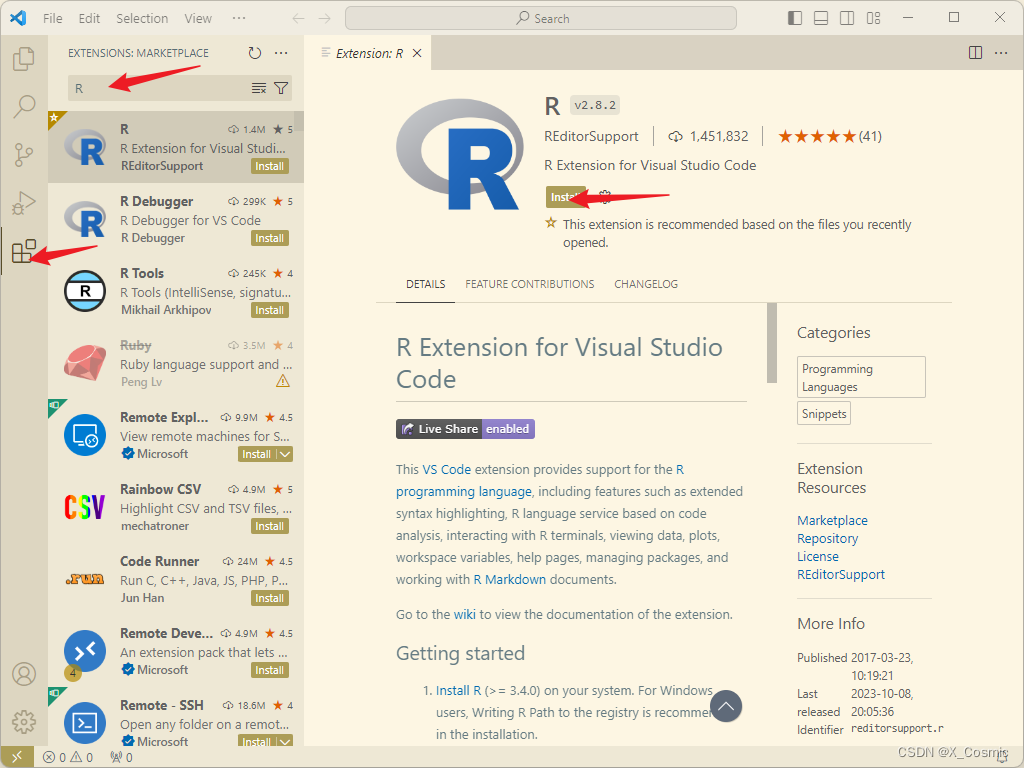Open the View menu
This screenshot has height=768, width=1024.
198,18
